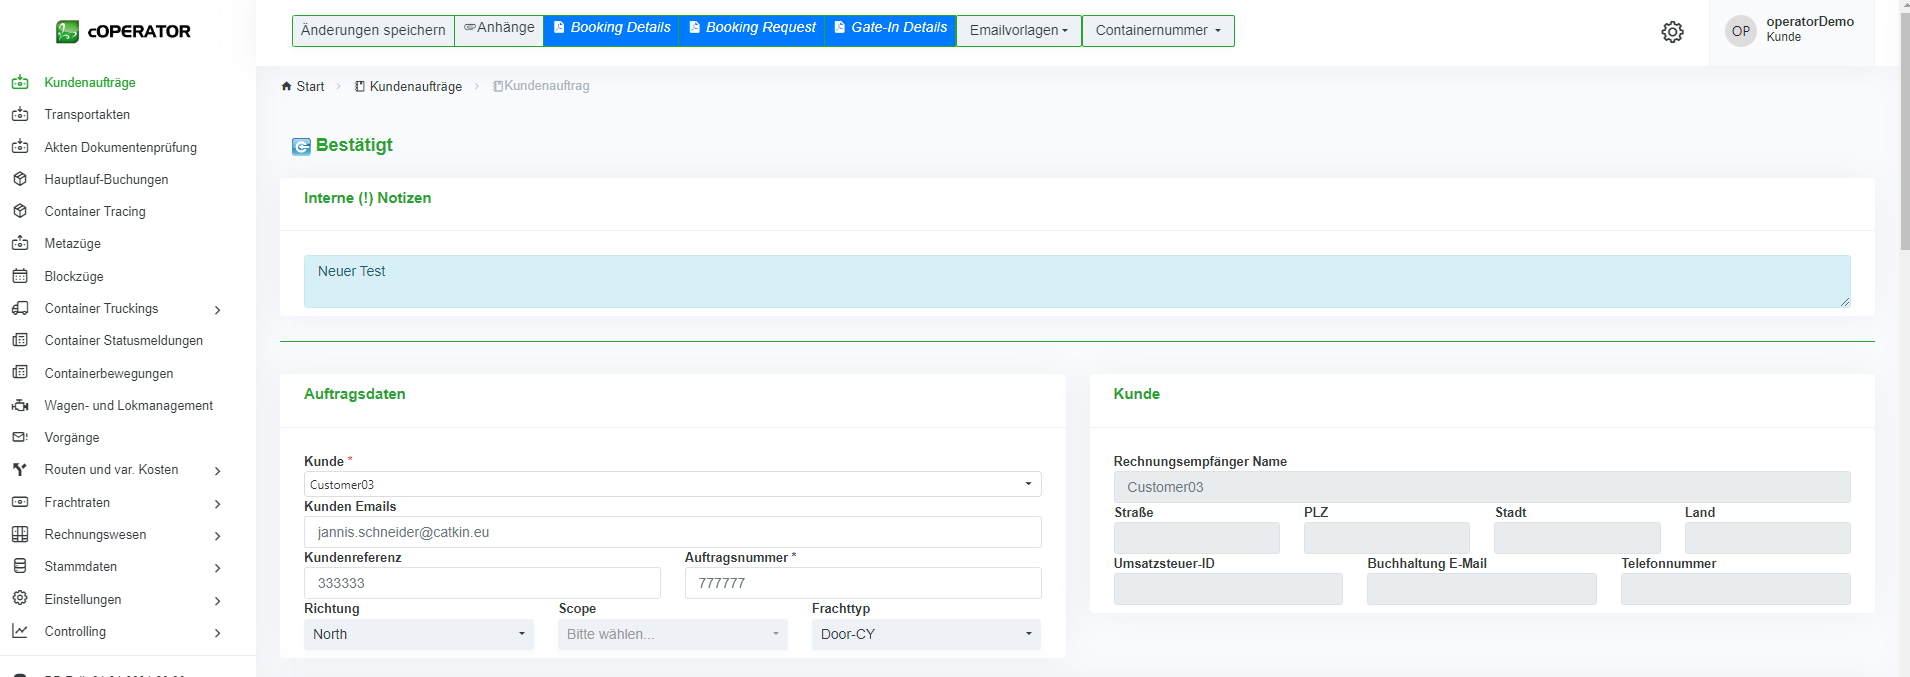This screenshot has width=1910, height=677.
Task: Open the Frachttyp dropdown showing Door-CY
Action: [x=925, y=634]
